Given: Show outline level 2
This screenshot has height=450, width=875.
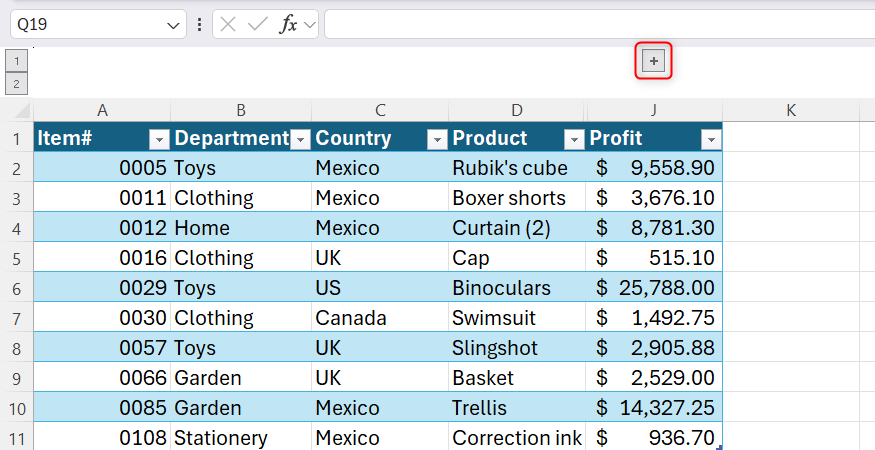Looking at the screenshot, I should coord(17,84).
